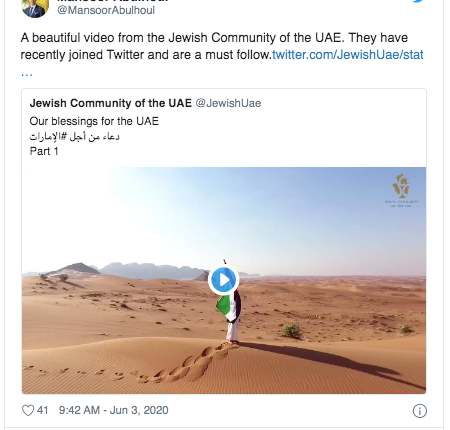The image size is (450, 430).
Task: Click the Twitter bird logo
Action: (418, 1)
